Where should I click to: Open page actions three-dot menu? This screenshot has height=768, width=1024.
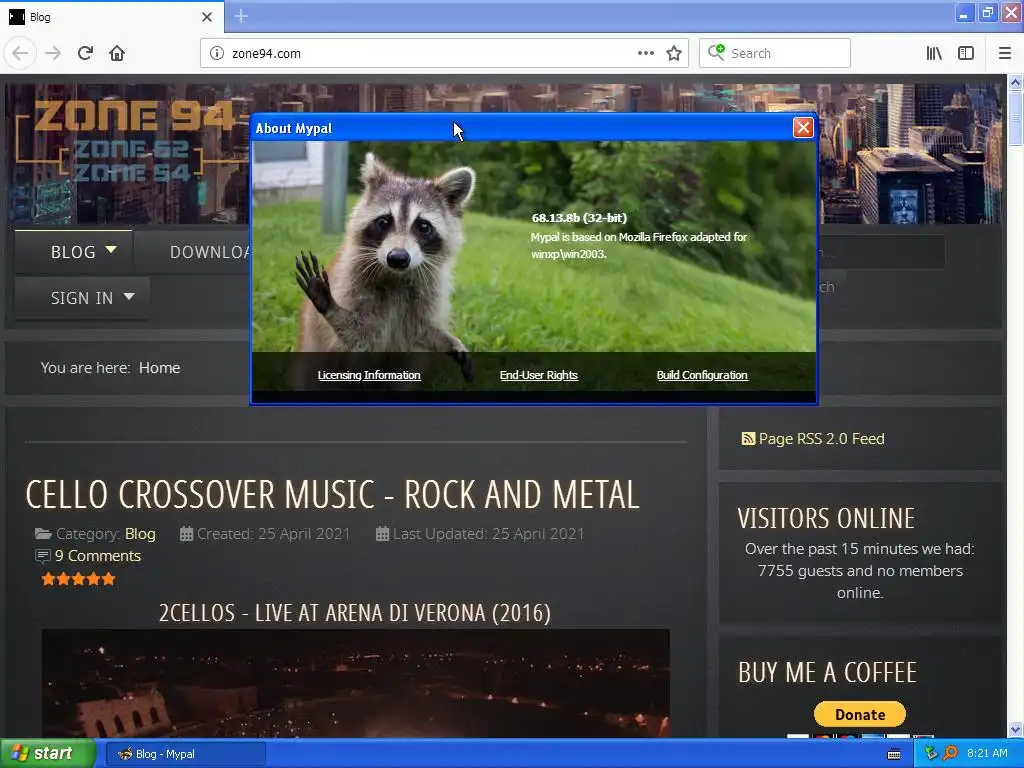coord(645,54)
